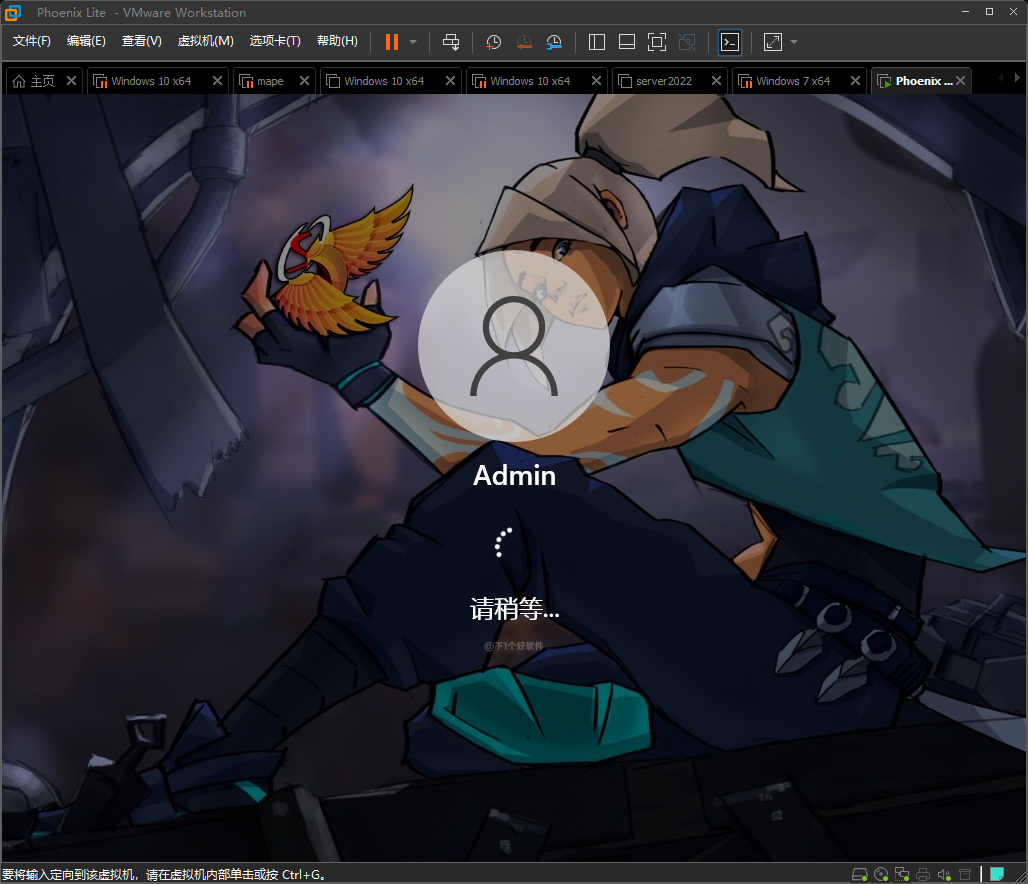
Task: Open the snapshot manager
Action: coord(554,42)
